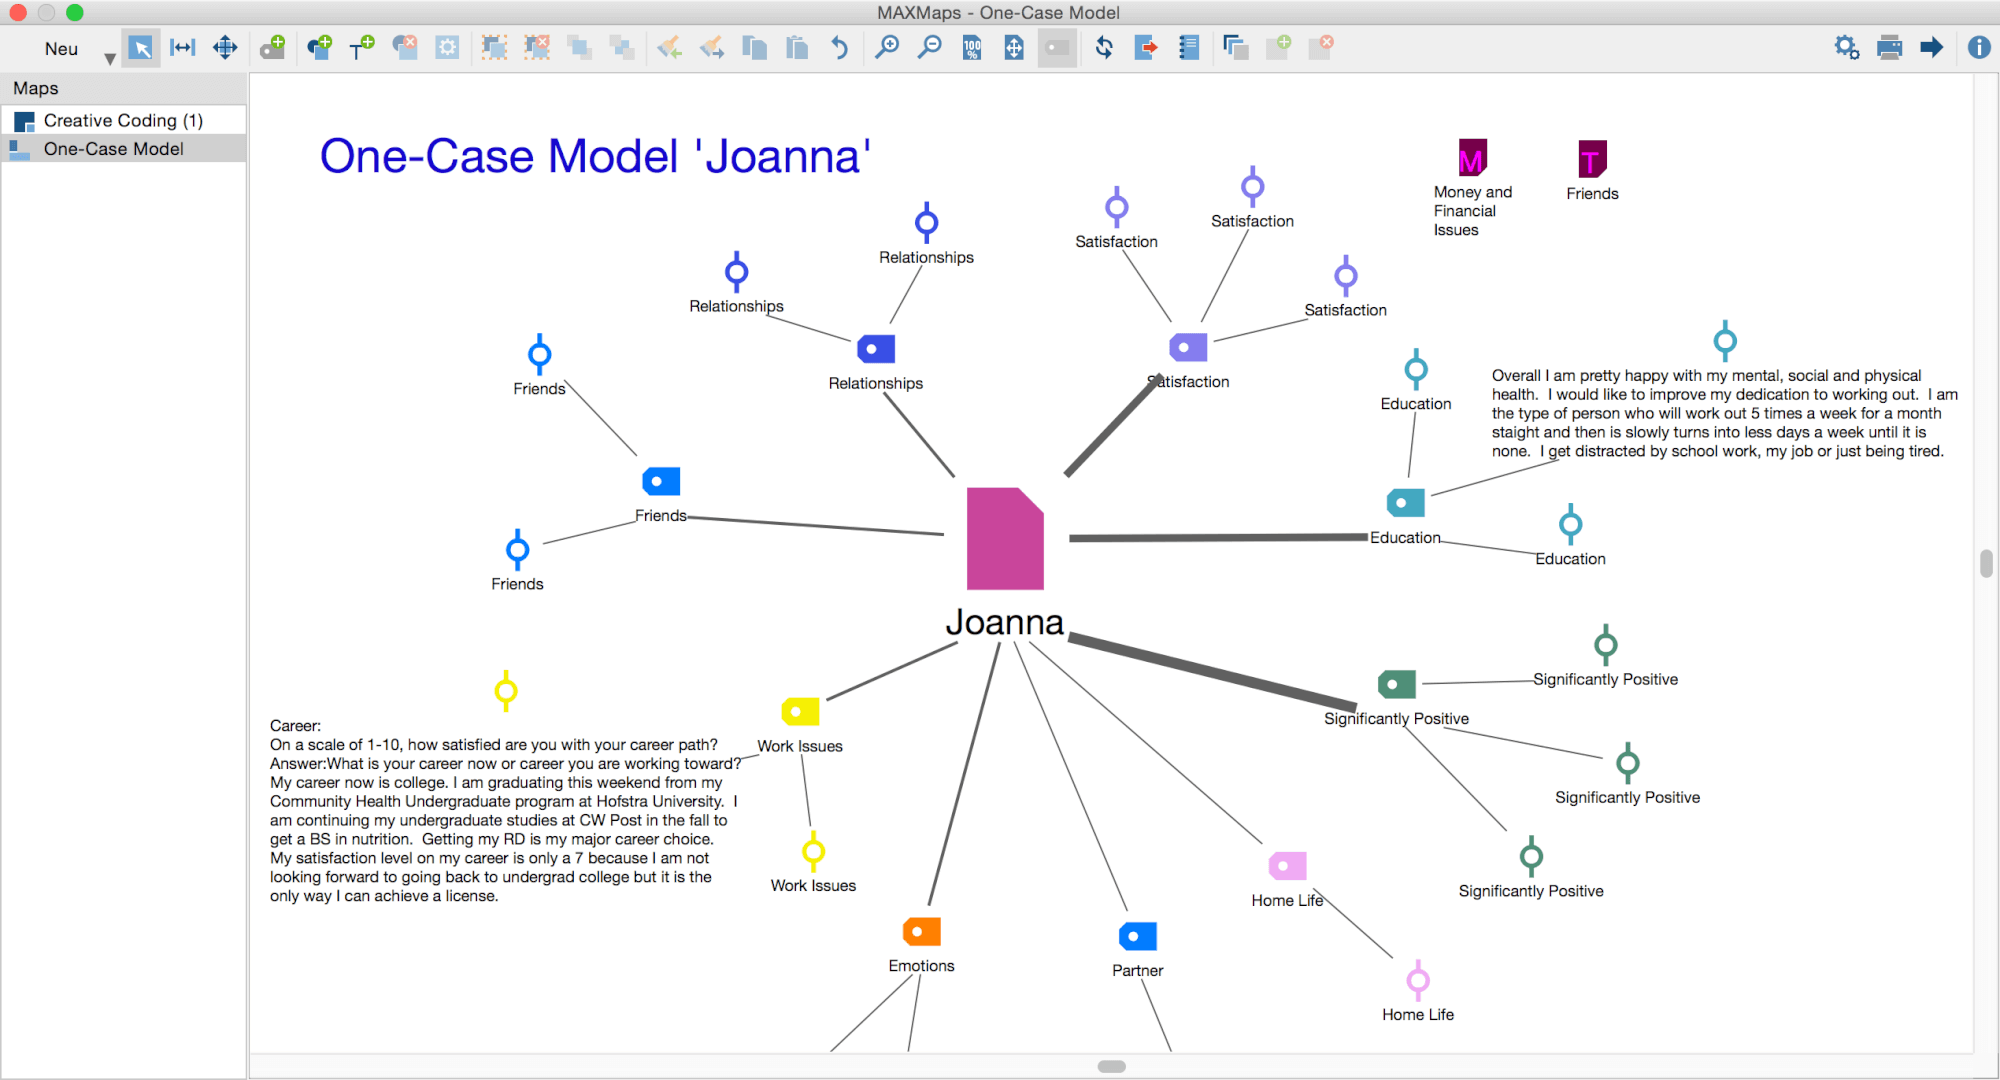Toggle the gray code label button

1057,47
